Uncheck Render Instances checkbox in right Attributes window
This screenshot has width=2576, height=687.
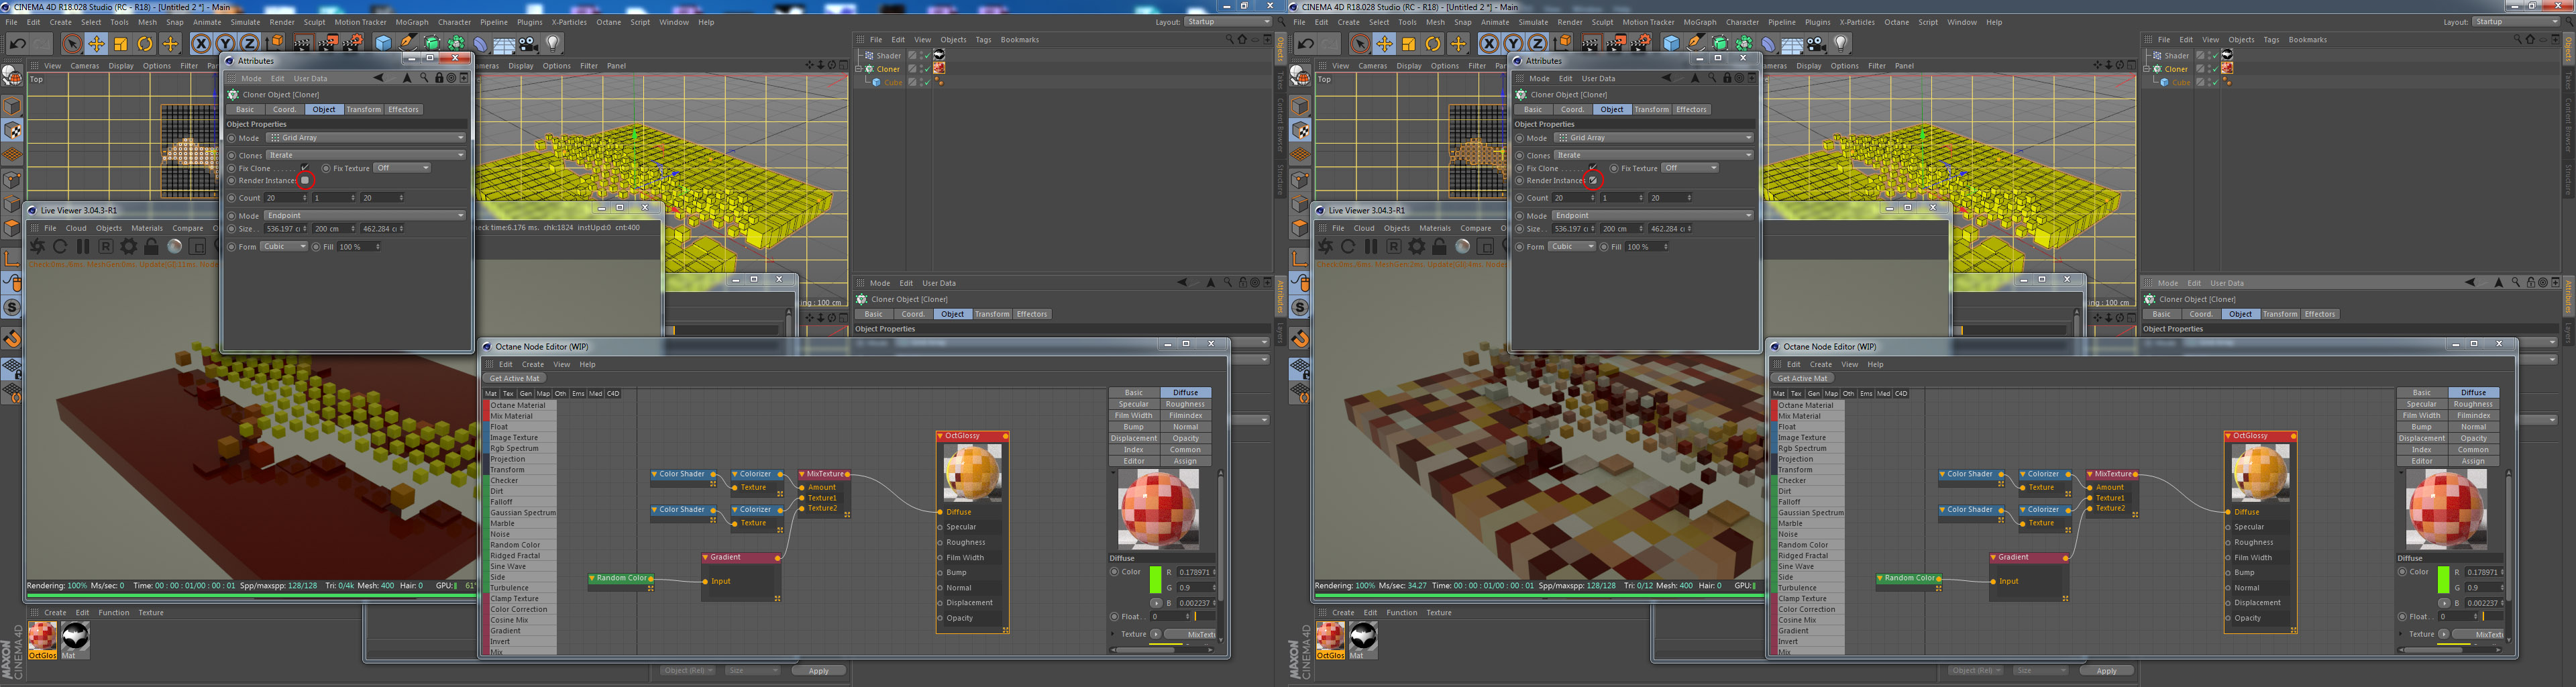1593,180
